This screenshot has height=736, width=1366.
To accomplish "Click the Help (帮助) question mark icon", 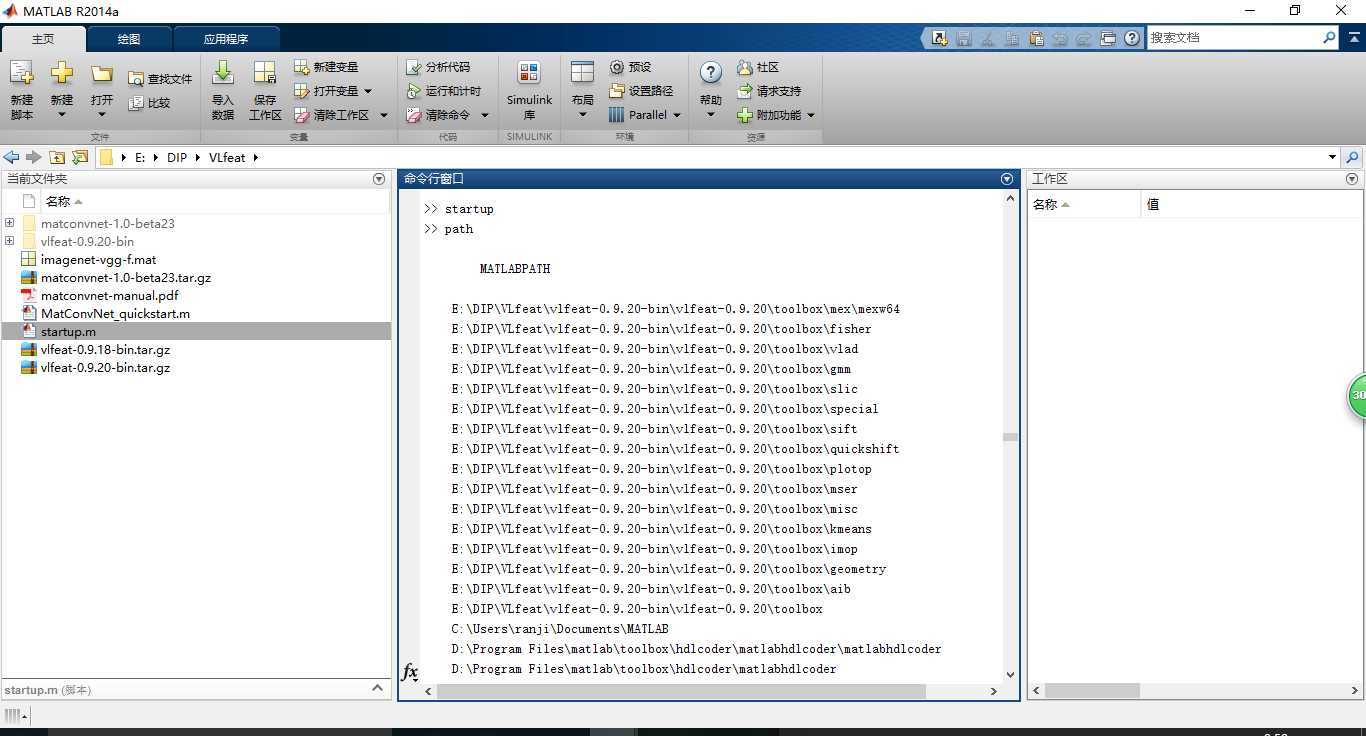I will [x=711, y=72].
